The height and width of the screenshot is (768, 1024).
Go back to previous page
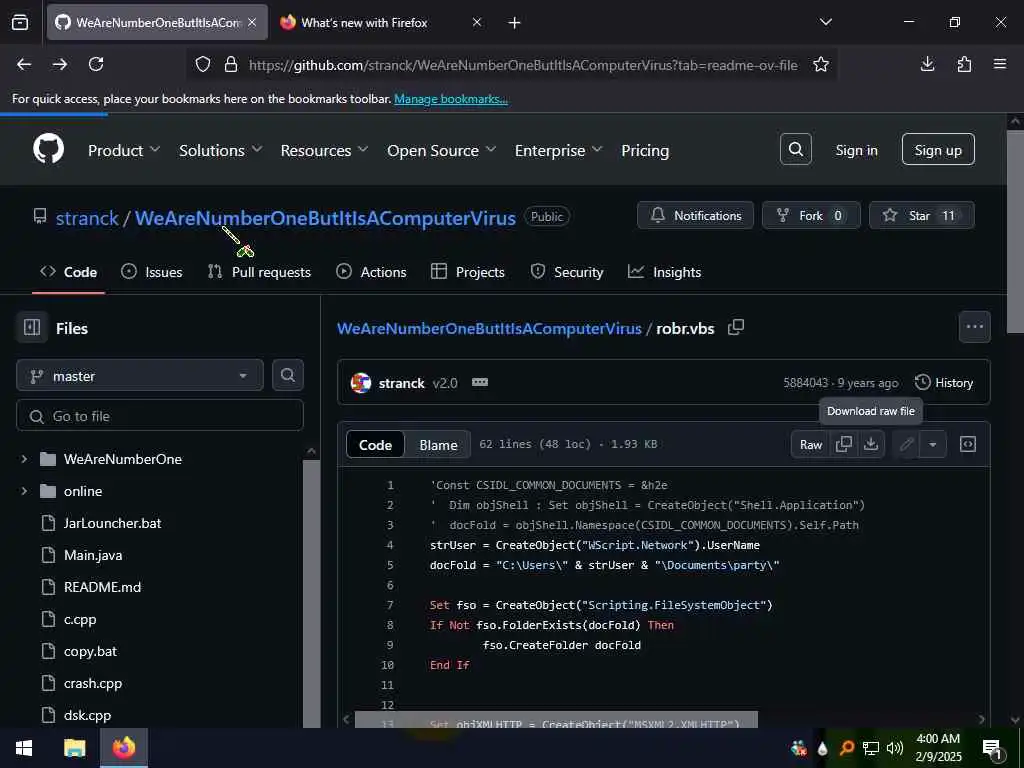(x=24, y=64)
